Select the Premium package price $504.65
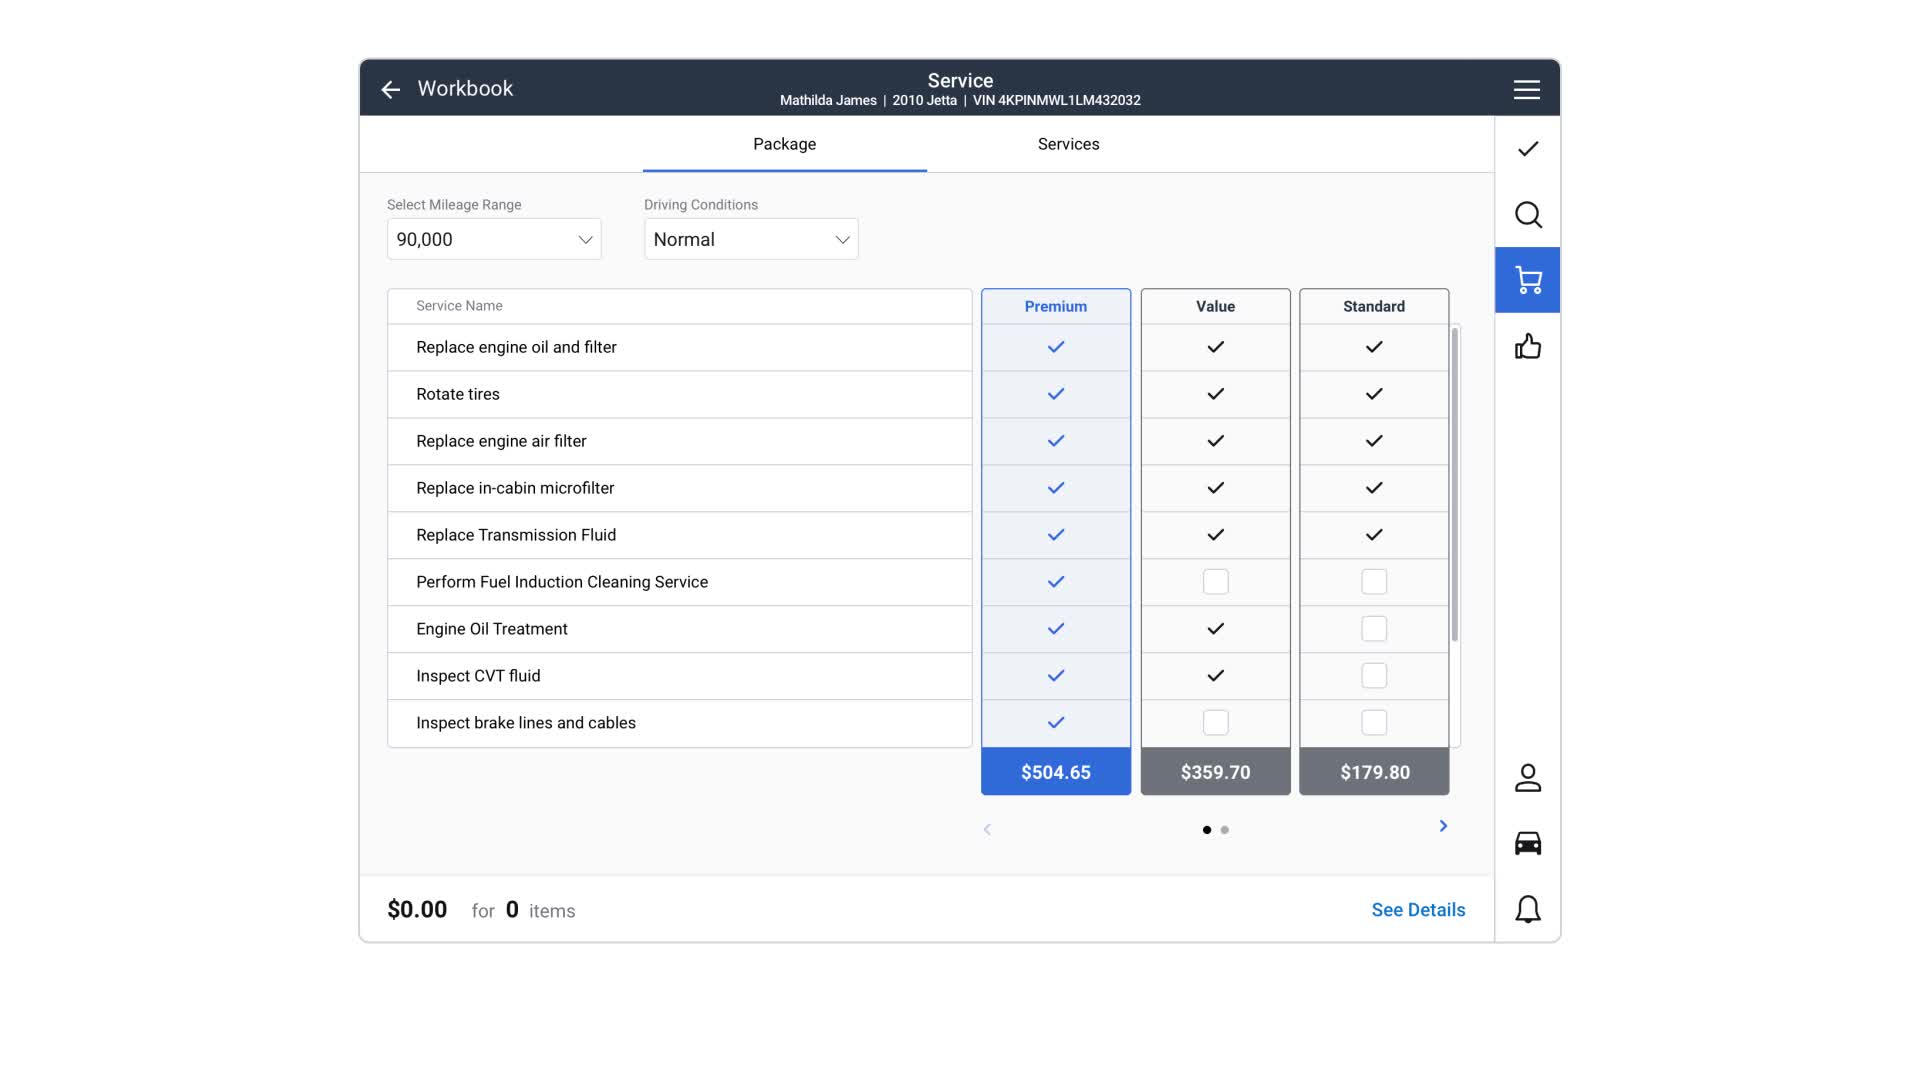This screenshot has width=1920, height=1080. tap(1055, 772)
